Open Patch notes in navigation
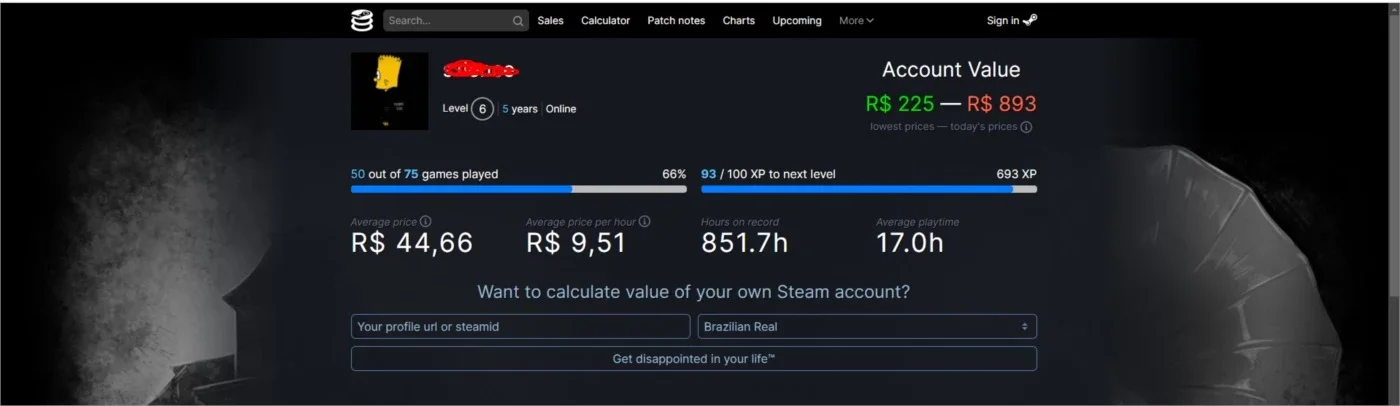 [676, 20]
